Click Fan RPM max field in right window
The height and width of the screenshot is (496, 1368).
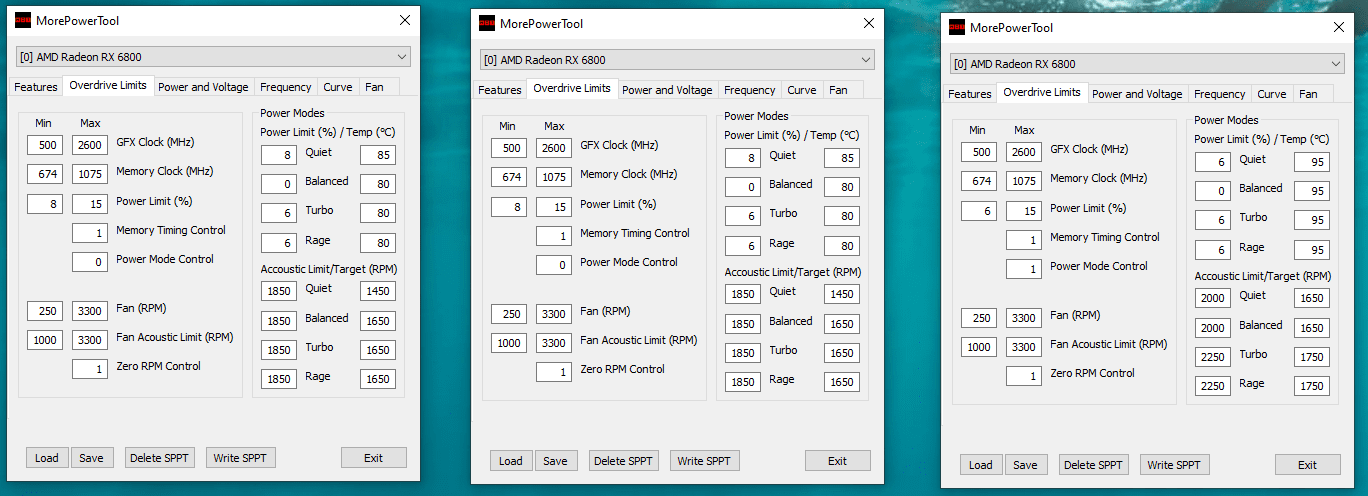1024,318
